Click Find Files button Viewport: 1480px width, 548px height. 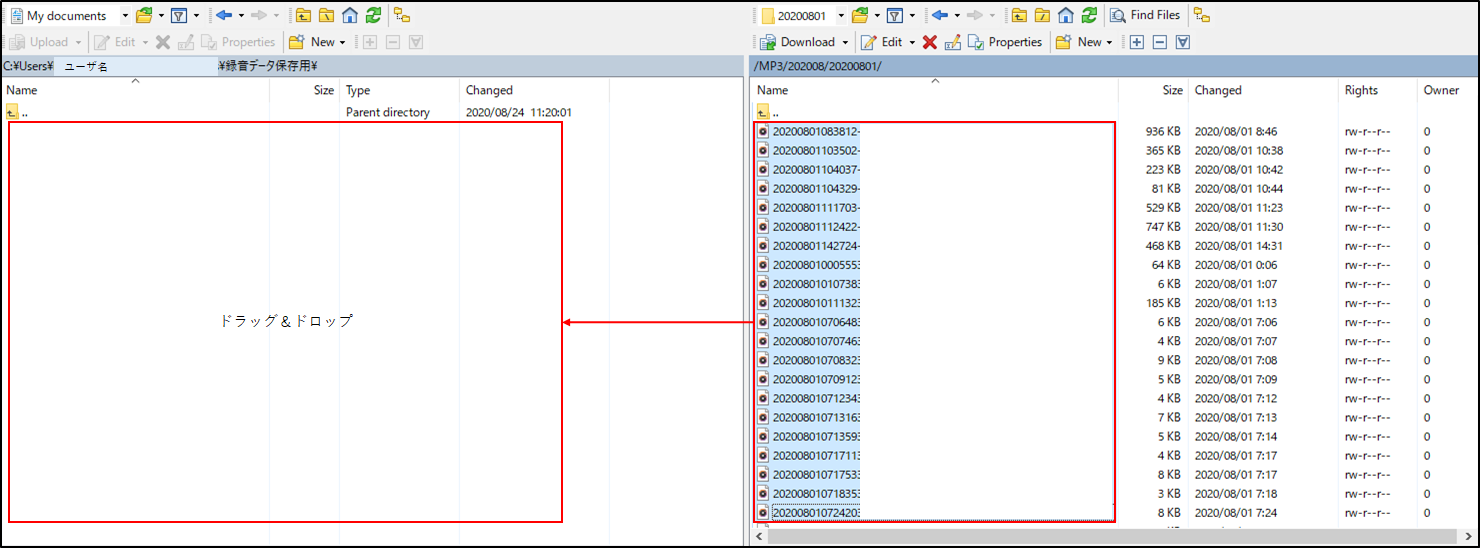point(1145,15)
